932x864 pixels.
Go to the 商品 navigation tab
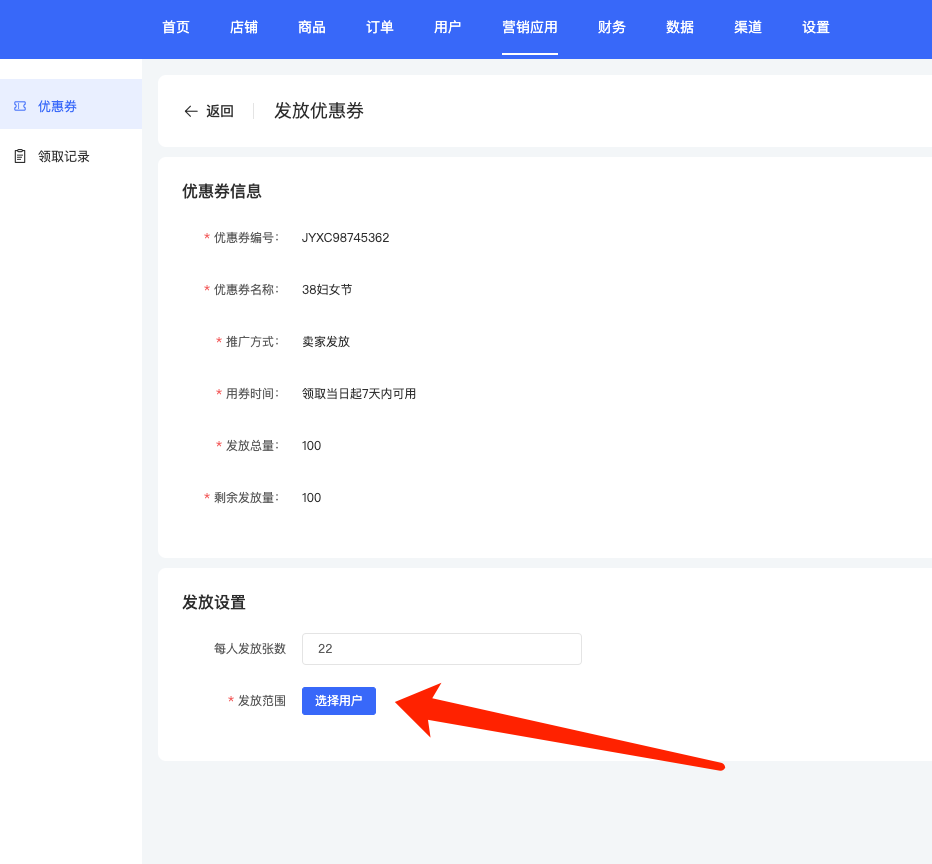[x=312, y=28]
